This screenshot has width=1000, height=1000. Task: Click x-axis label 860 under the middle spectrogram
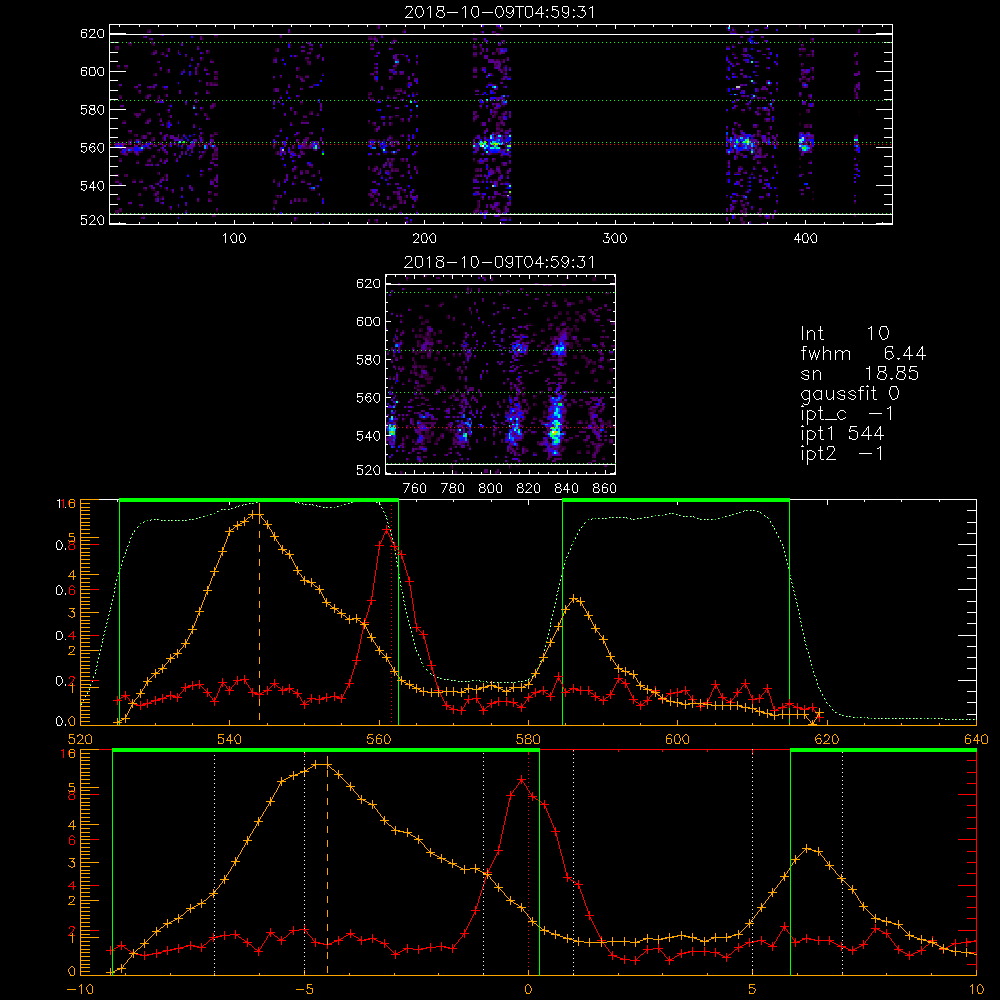(x=604, y=489)
